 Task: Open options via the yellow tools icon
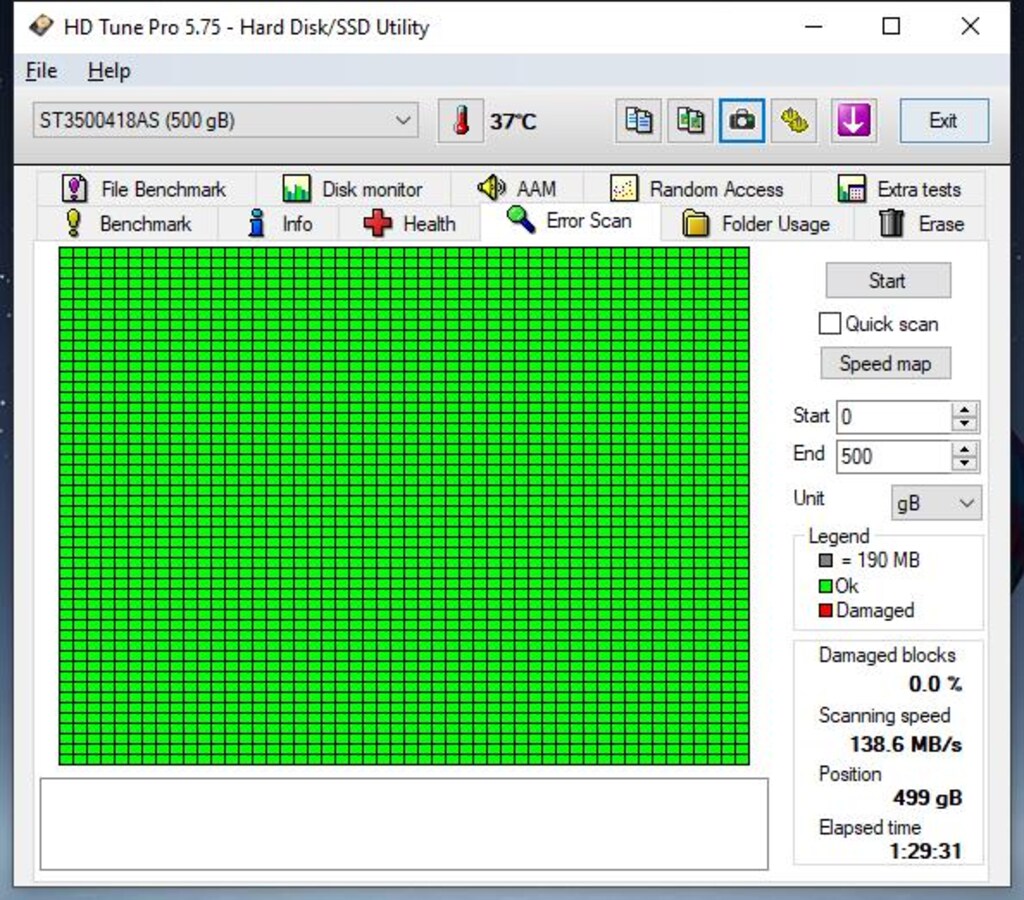(794, 121)
